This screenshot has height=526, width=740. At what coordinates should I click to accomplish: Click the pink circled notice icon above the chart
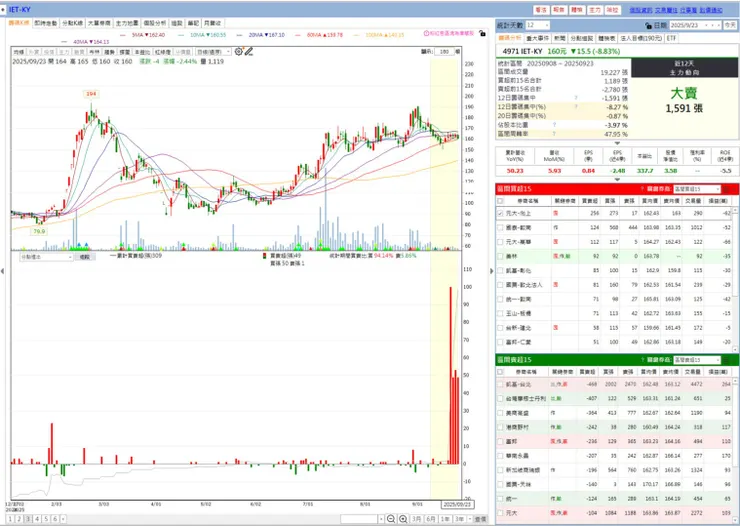click(x=426, y=33)
